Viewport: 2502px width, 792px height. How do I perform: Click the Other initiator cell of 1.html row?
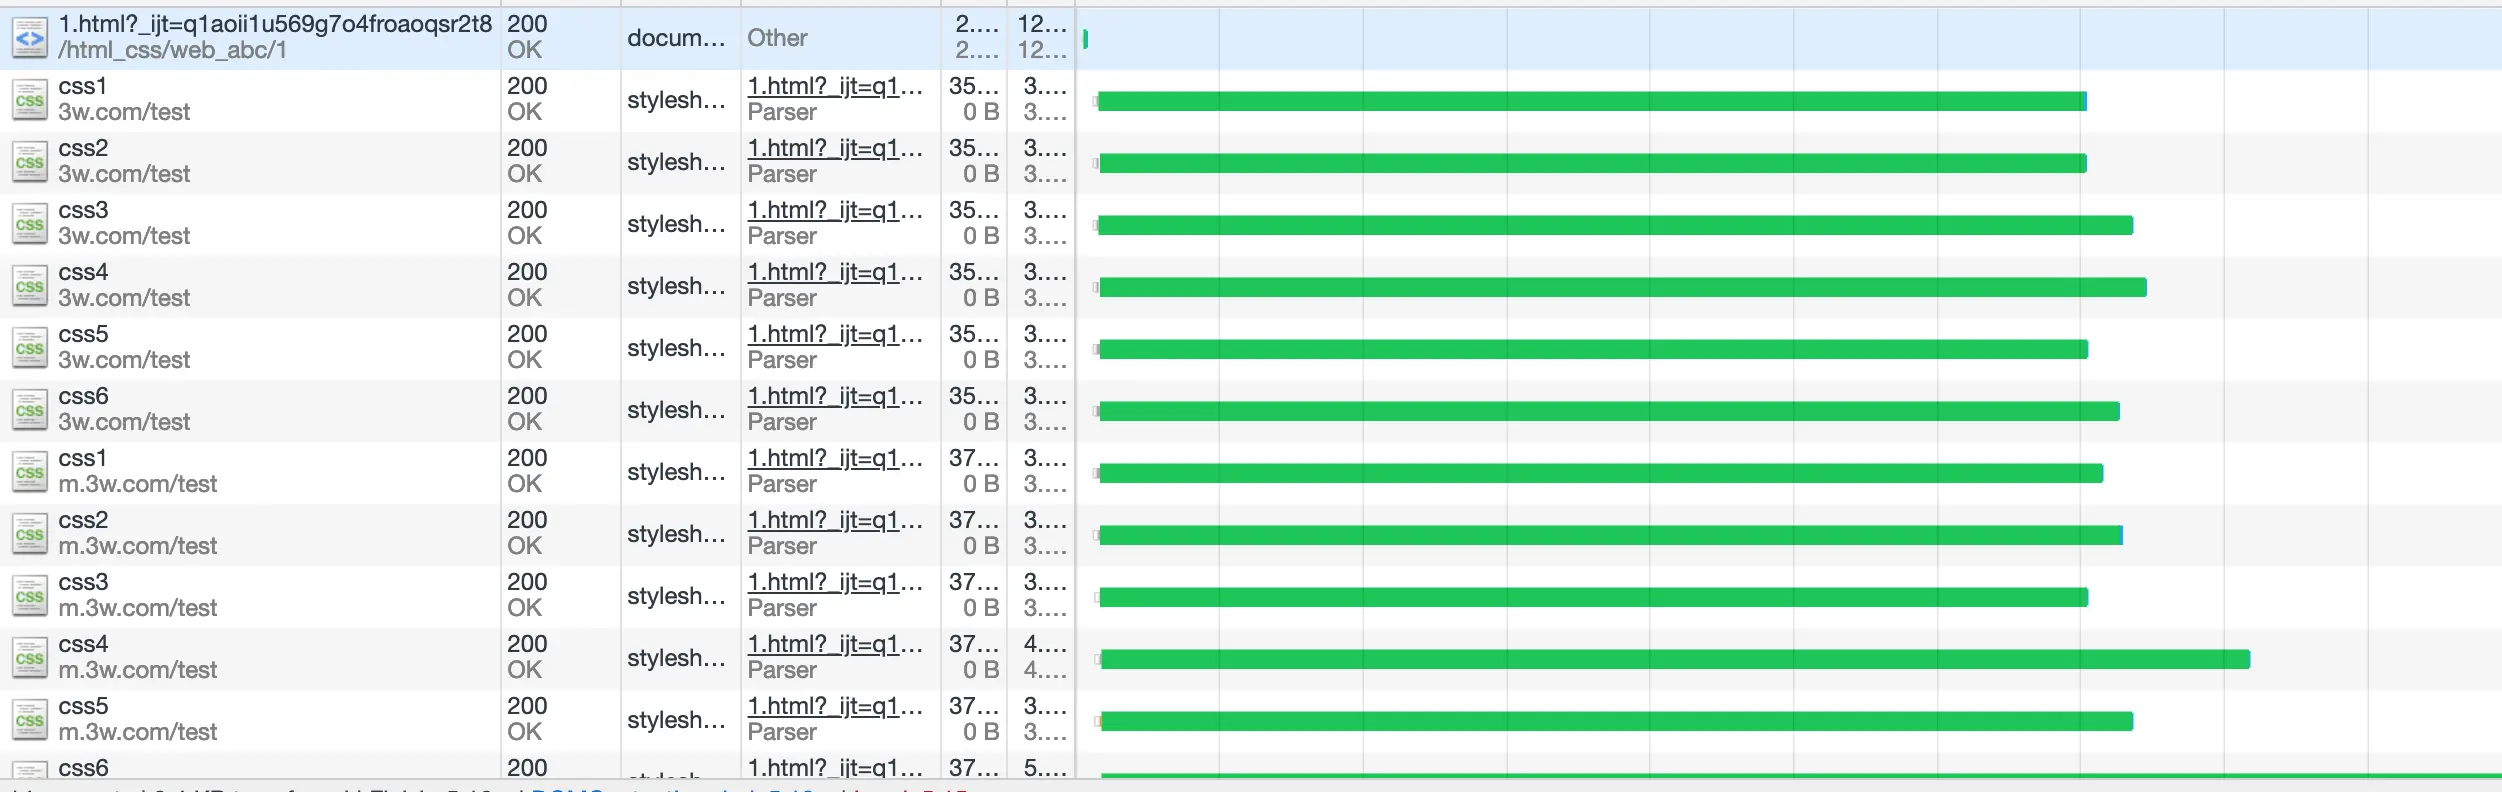(777, 38)
